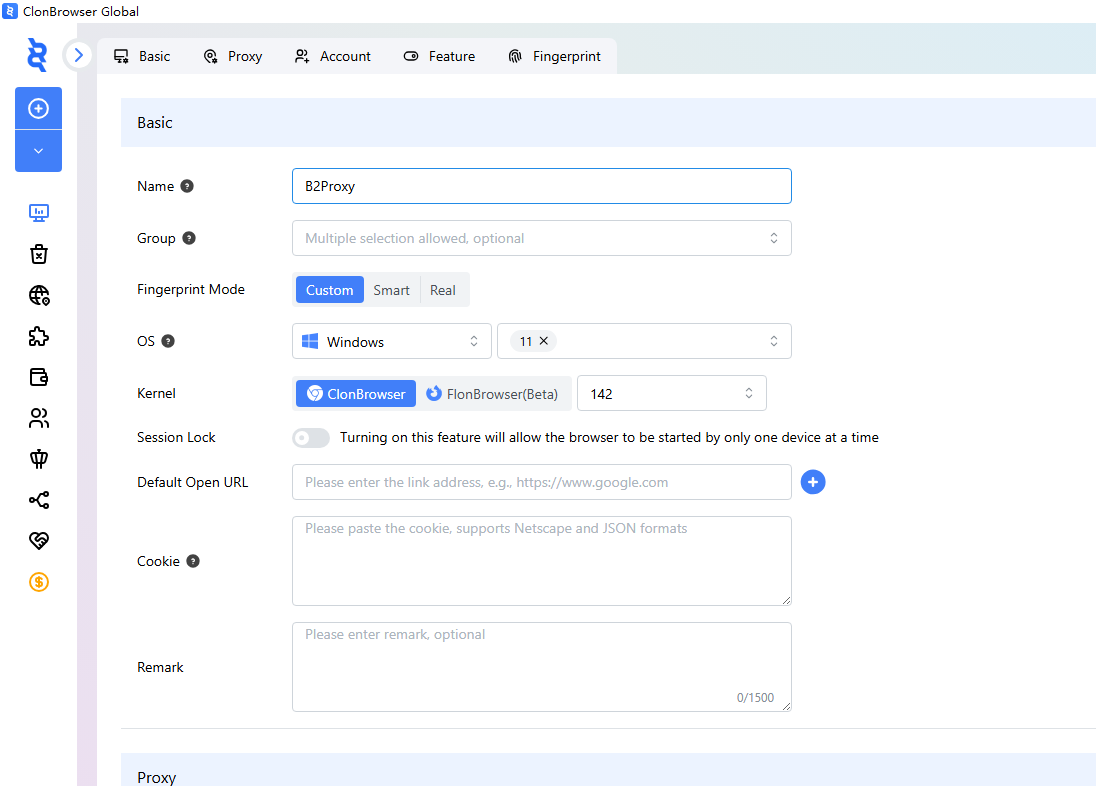
Task: Click the orange dollar coin icon
Action: [x=39, y=582]
